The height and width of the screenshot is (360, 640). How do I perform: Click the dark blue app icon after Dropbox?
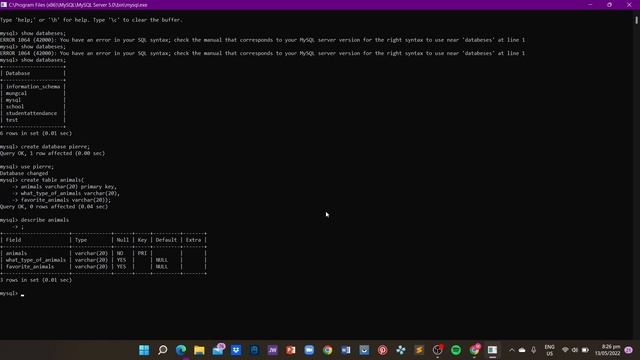pyautogui.click(x=254, y=350)
